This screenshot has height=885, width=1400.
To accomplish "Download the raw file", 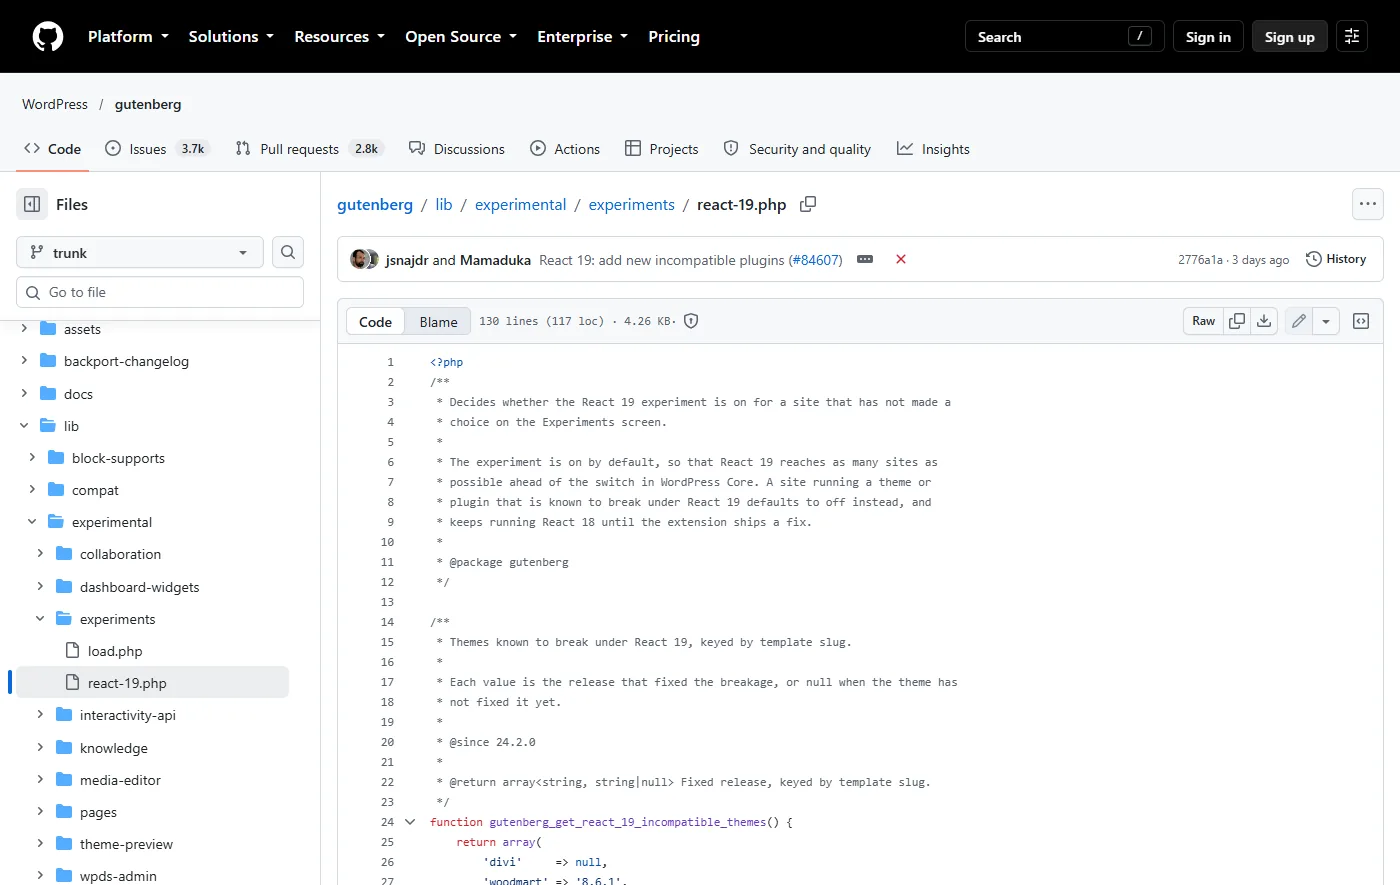I will pyautogui.click(x=1264, y=321).
